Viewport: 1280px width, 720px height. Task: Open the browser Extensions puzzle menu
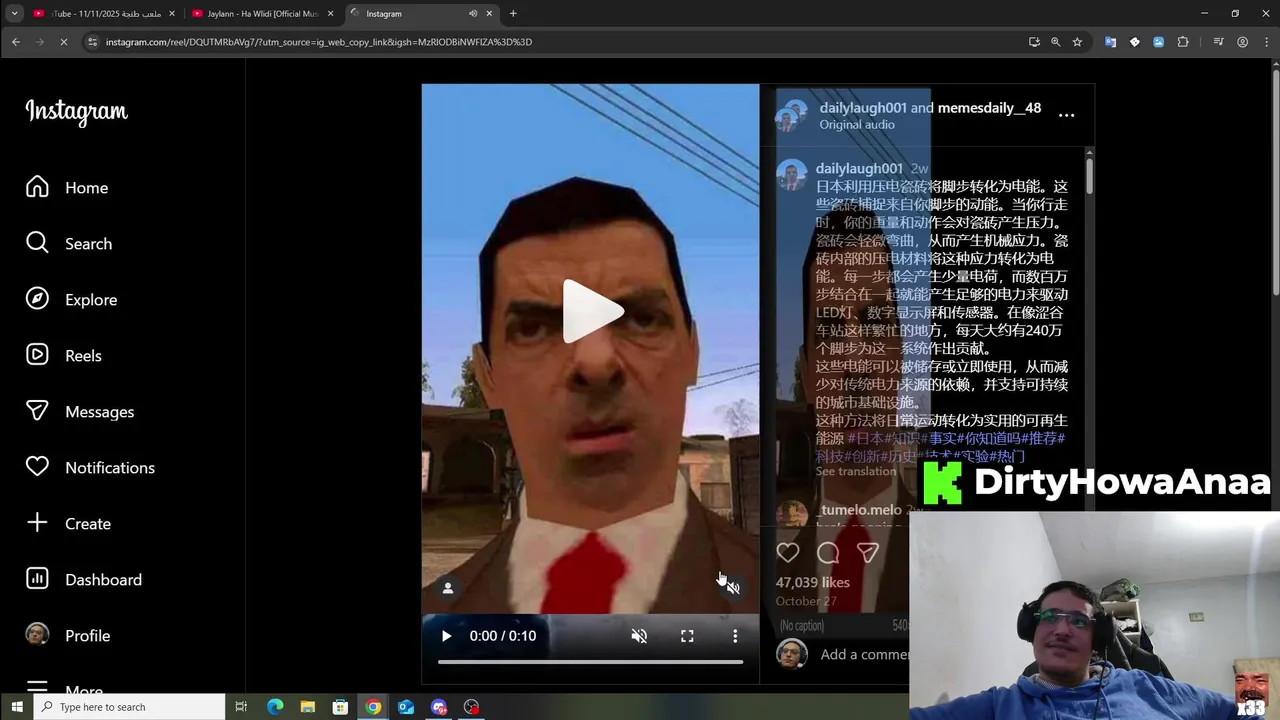(x=1183, y=42)
